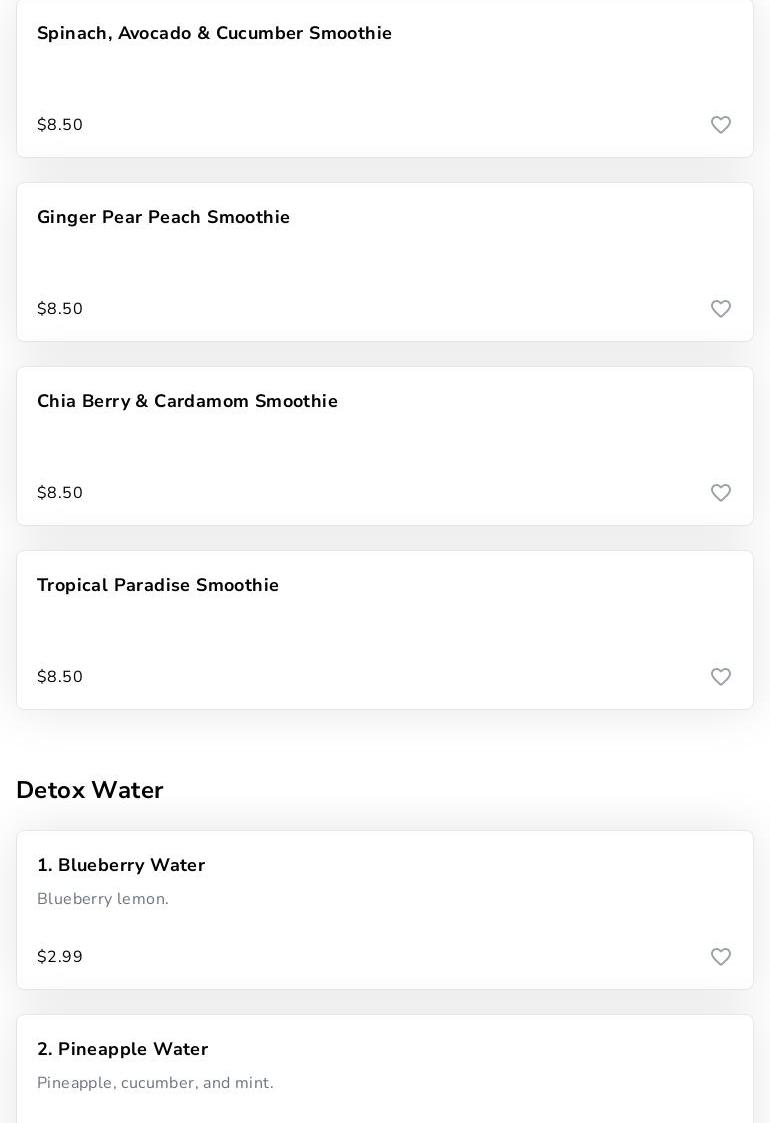The height and width of the screenshot is (1123, 770).
Task: Favorite the Spinach, Avocado & Cucumber Smoothie
Action: [x=721, y=125]
